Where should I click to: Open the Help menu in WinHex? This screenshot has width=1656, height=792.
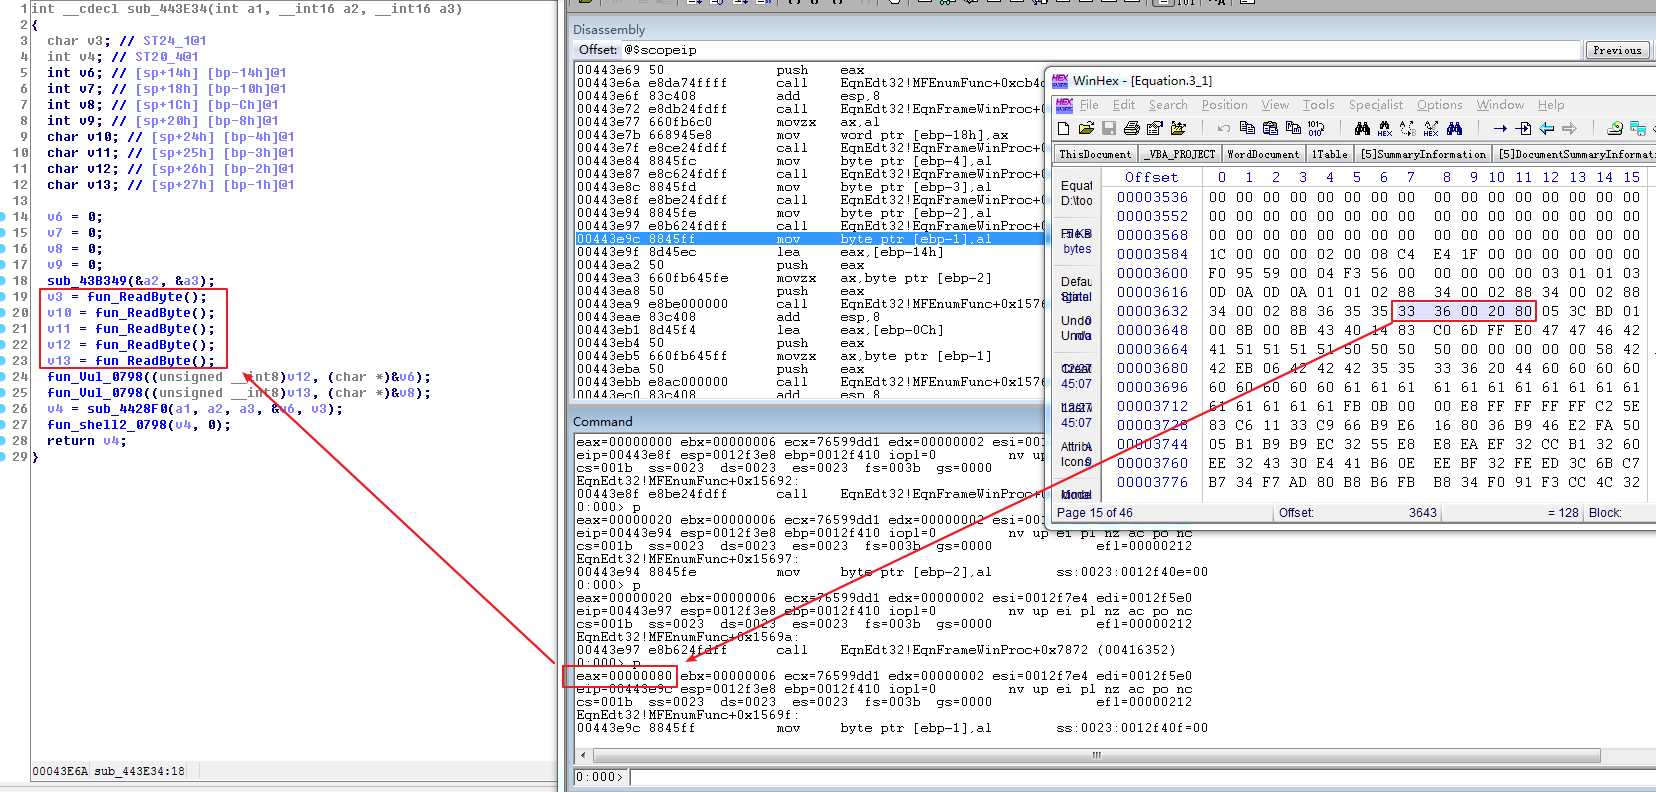pos(1551,105)
